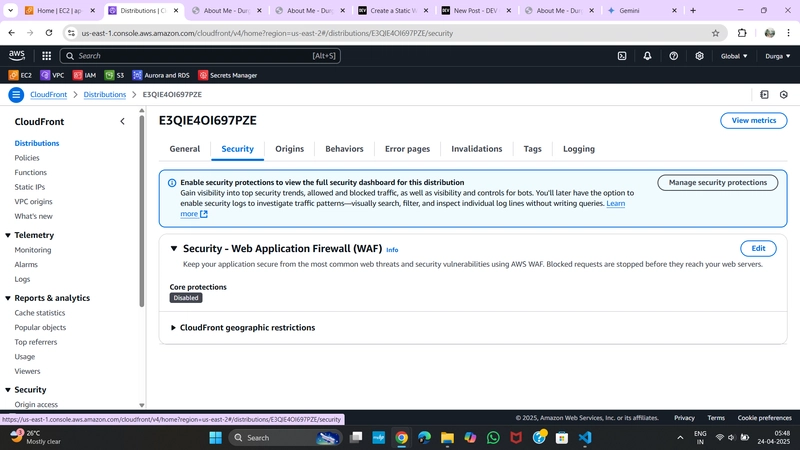Open a new browser tab
This screenshot has width=800, height=450.
[x=693, y=10]
